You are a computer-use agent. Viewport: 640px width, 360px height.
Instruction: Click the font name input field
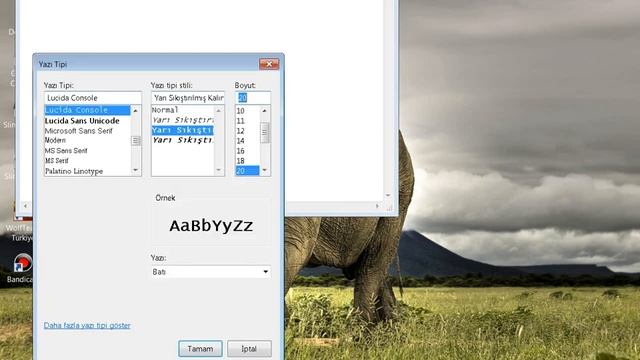[93, 98]
